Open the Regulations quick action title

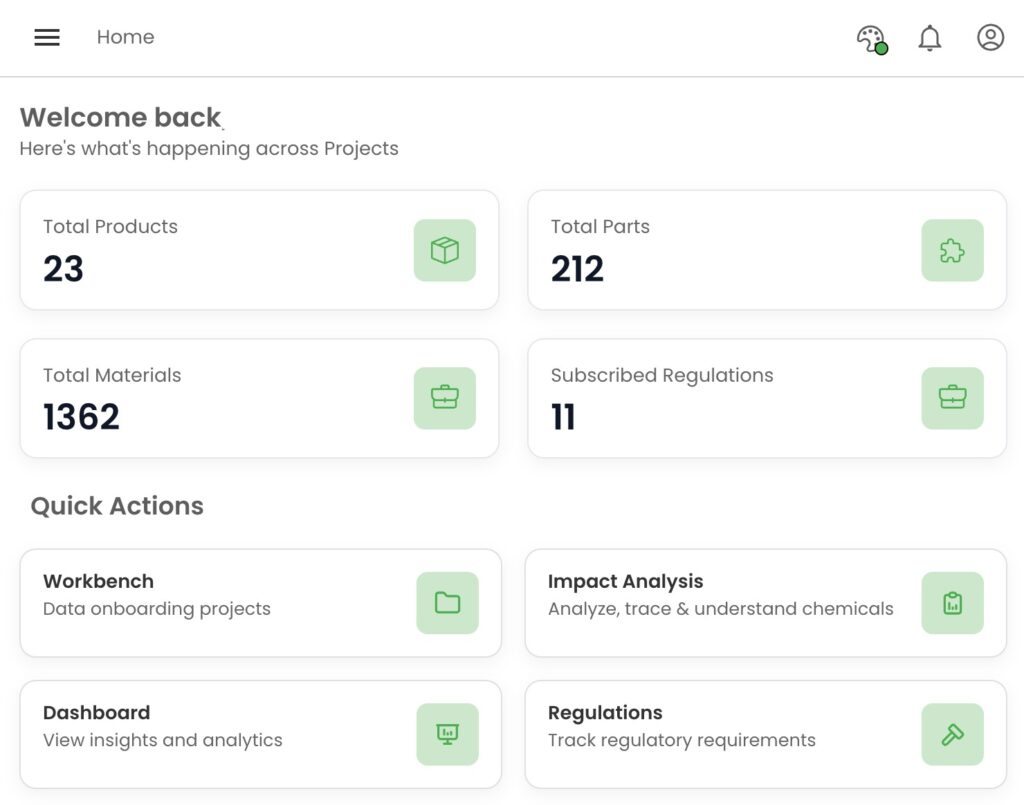[605, 713]
